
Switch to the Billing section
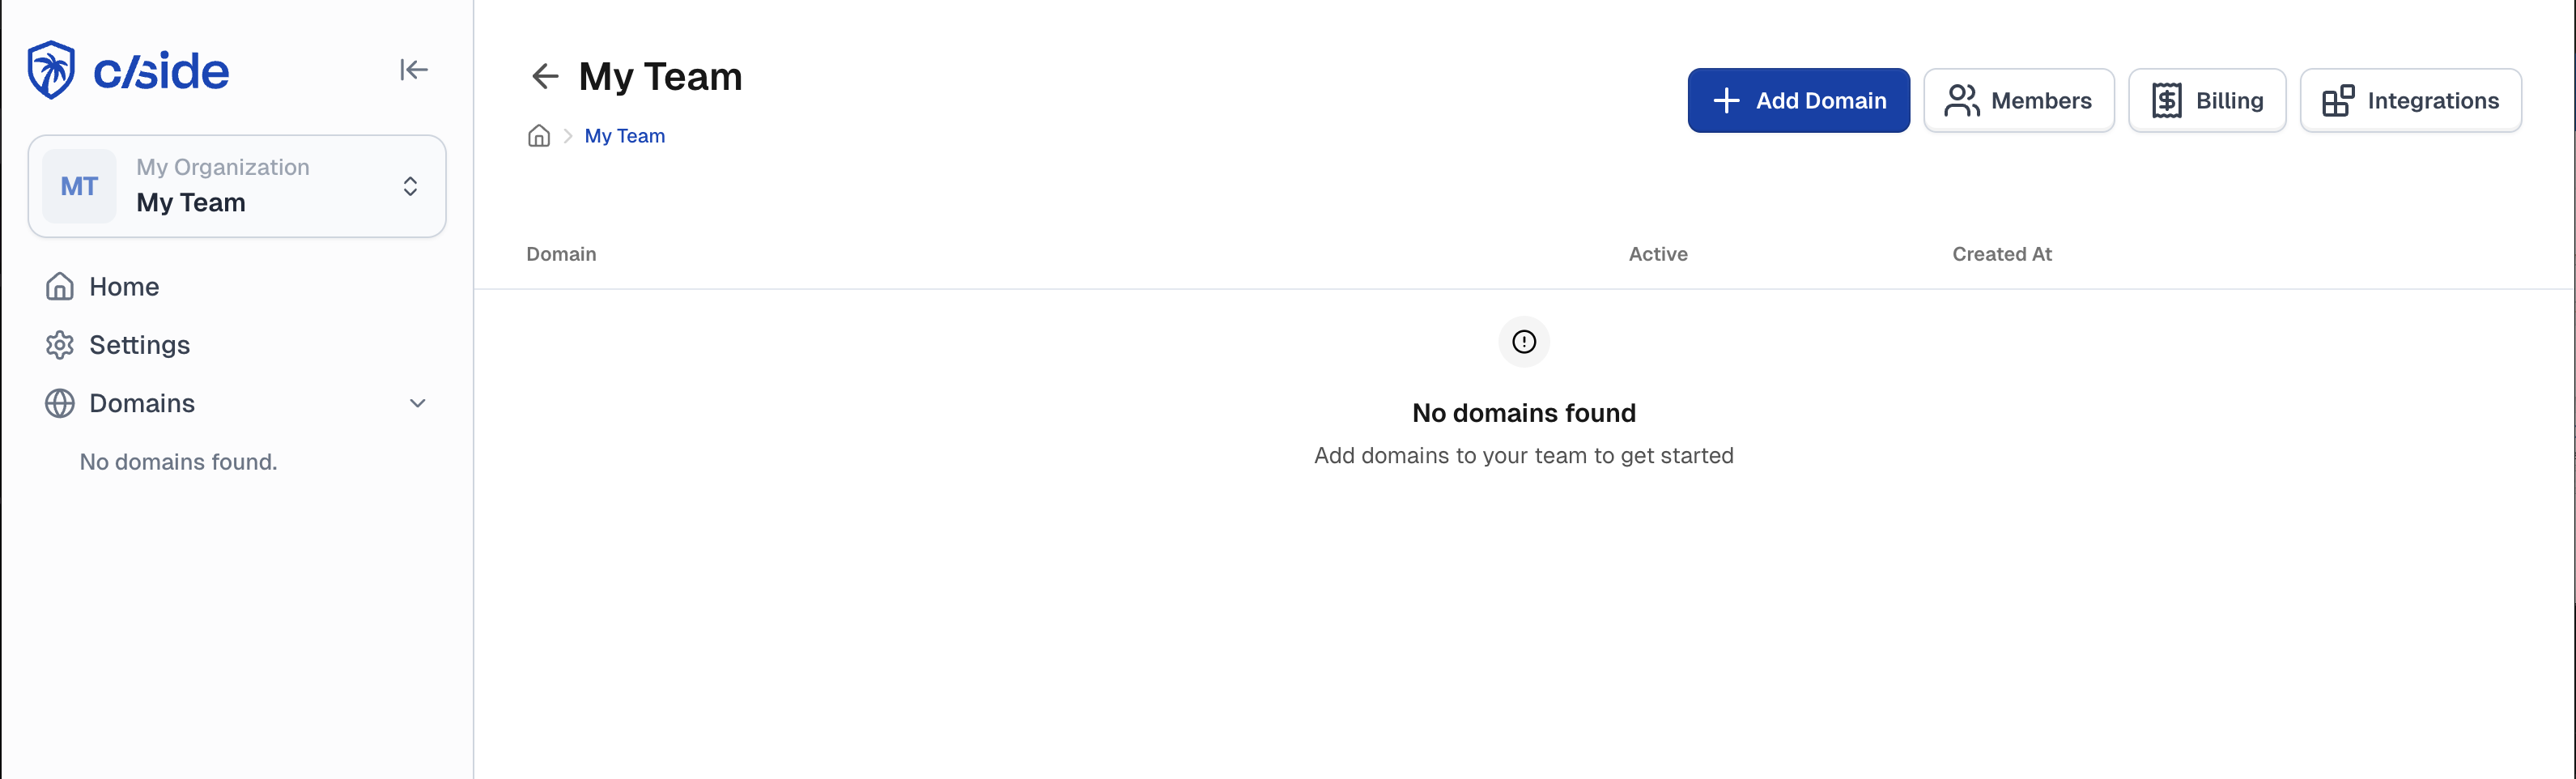click(x=2207, y=100)
